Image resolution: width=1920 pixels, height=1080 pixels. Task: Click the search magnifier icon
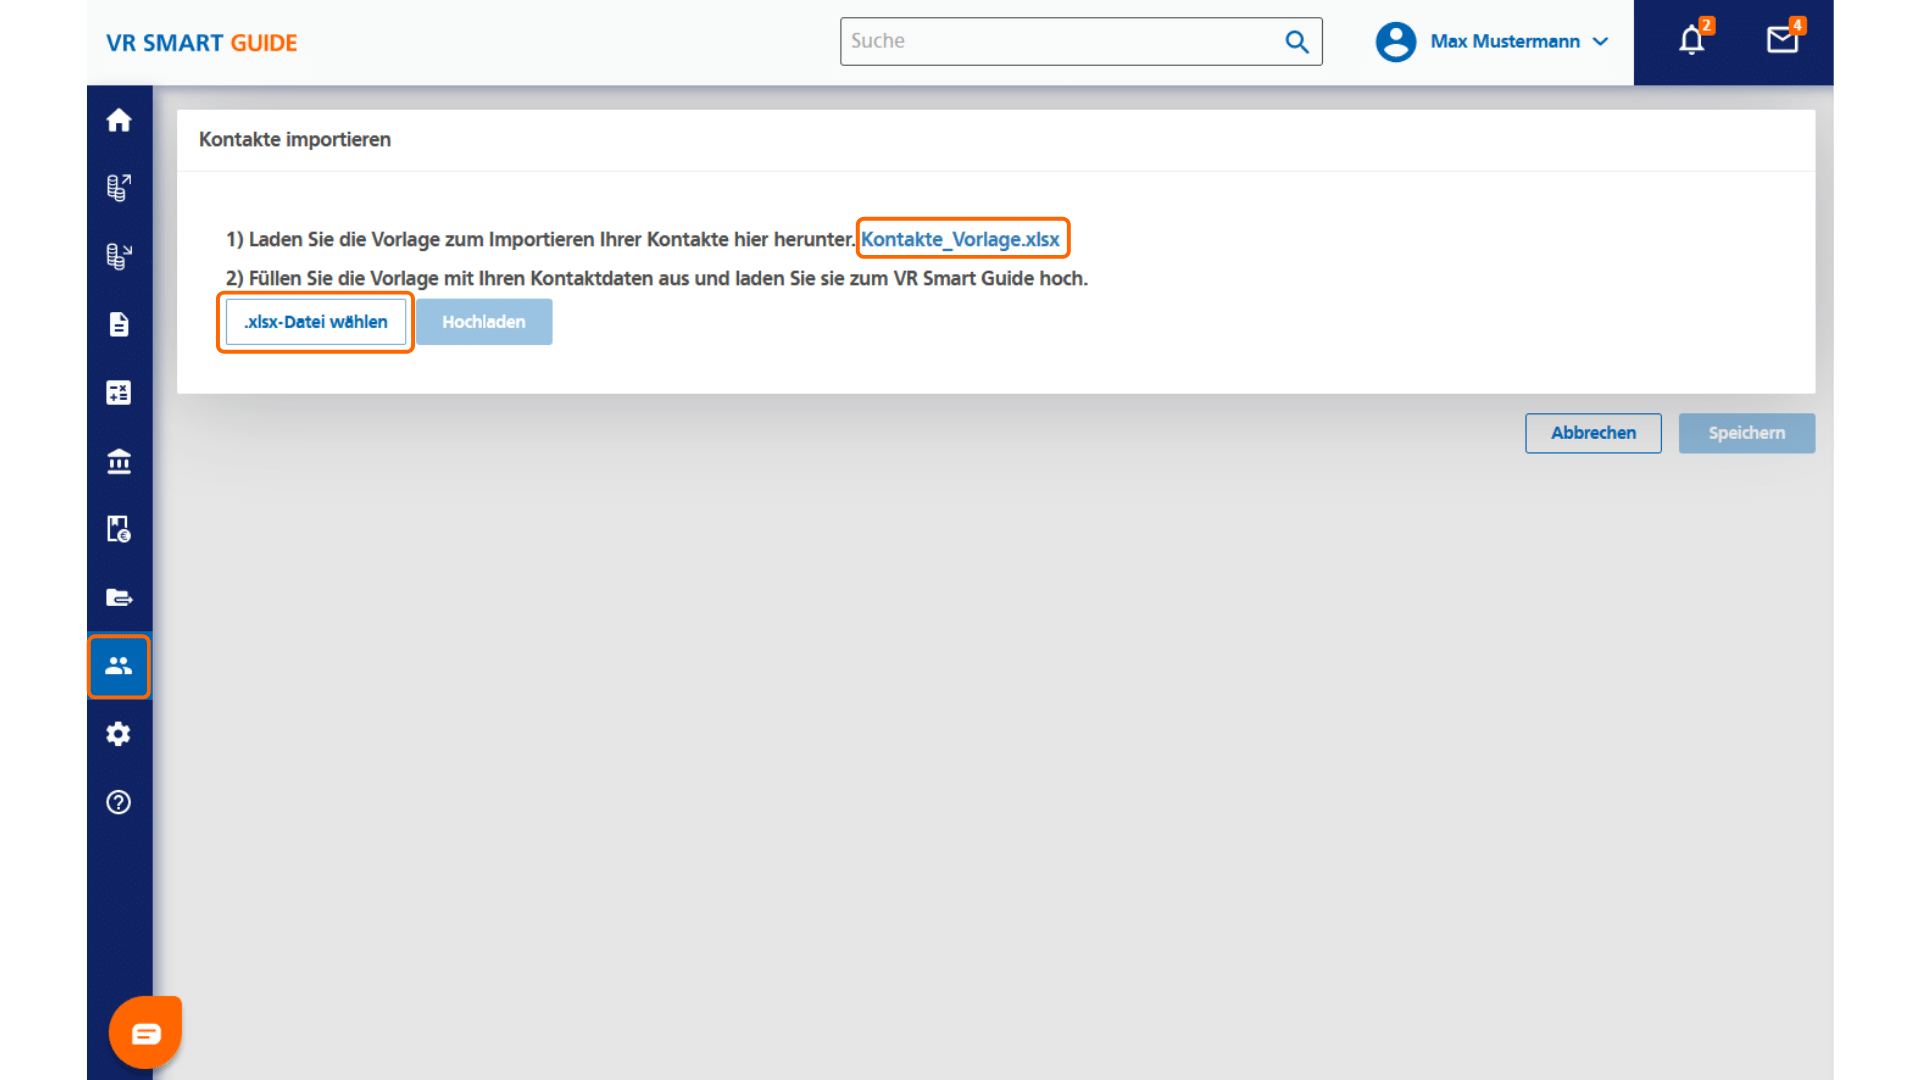click(x=1297, y=42)
